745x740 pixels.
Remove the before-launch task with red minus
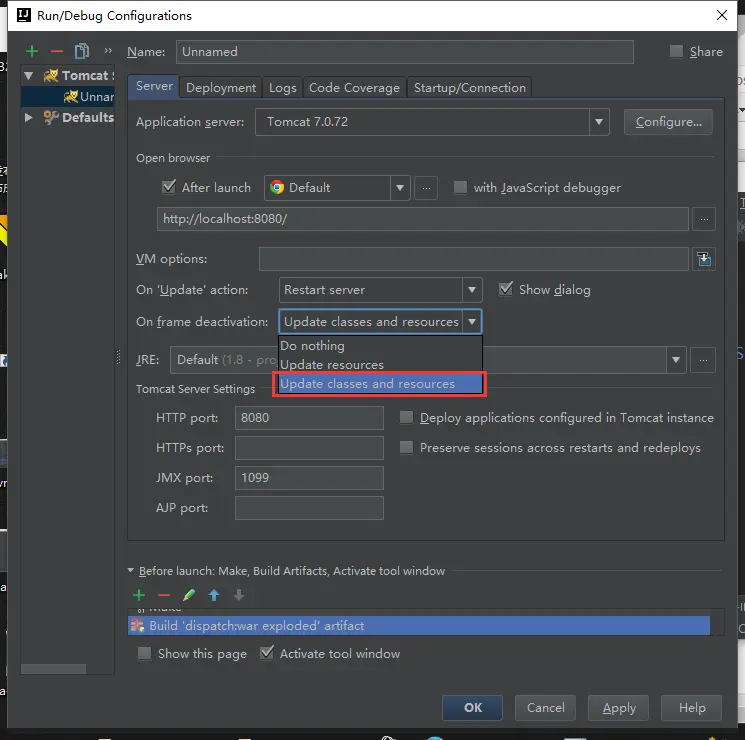[164, 595]
